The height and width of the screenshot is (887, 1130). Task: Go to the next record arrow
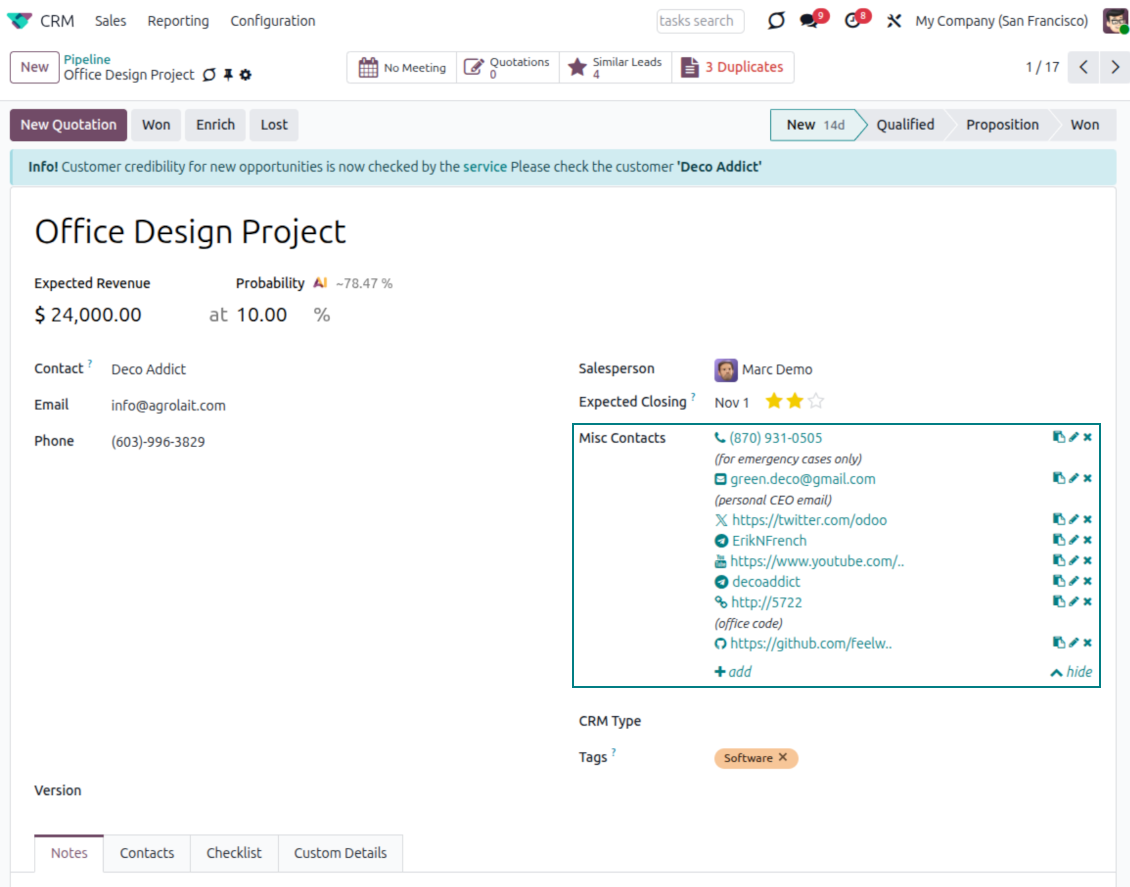(x=1114, y=67)
